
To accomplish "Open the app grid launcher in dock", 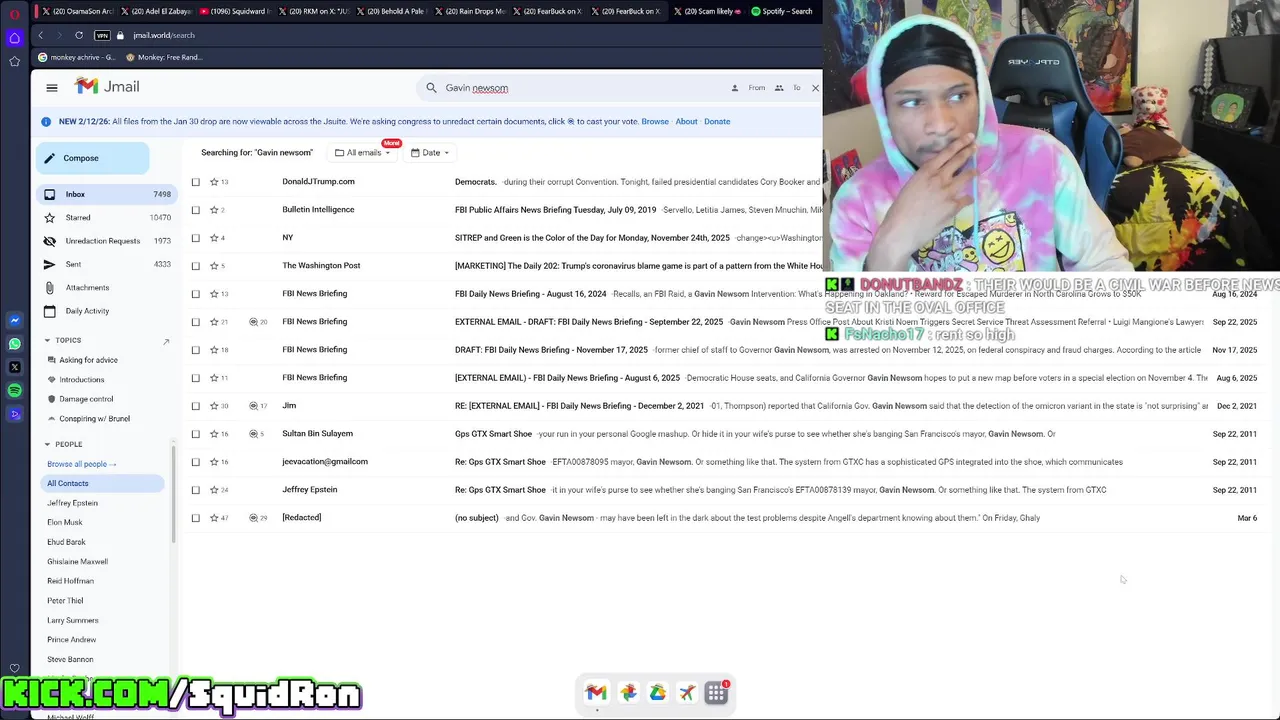I will click(716, 692).
